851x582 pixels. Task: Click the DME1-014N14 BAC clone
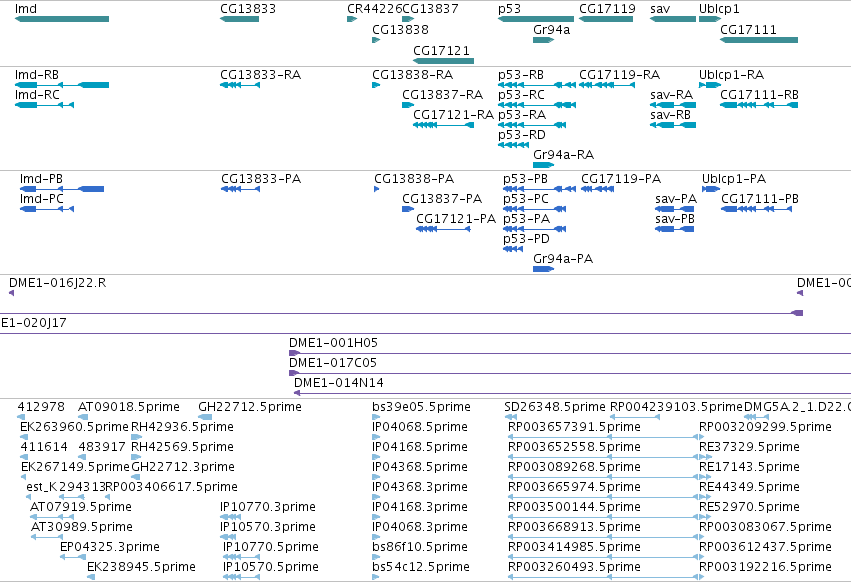[573, 394]
